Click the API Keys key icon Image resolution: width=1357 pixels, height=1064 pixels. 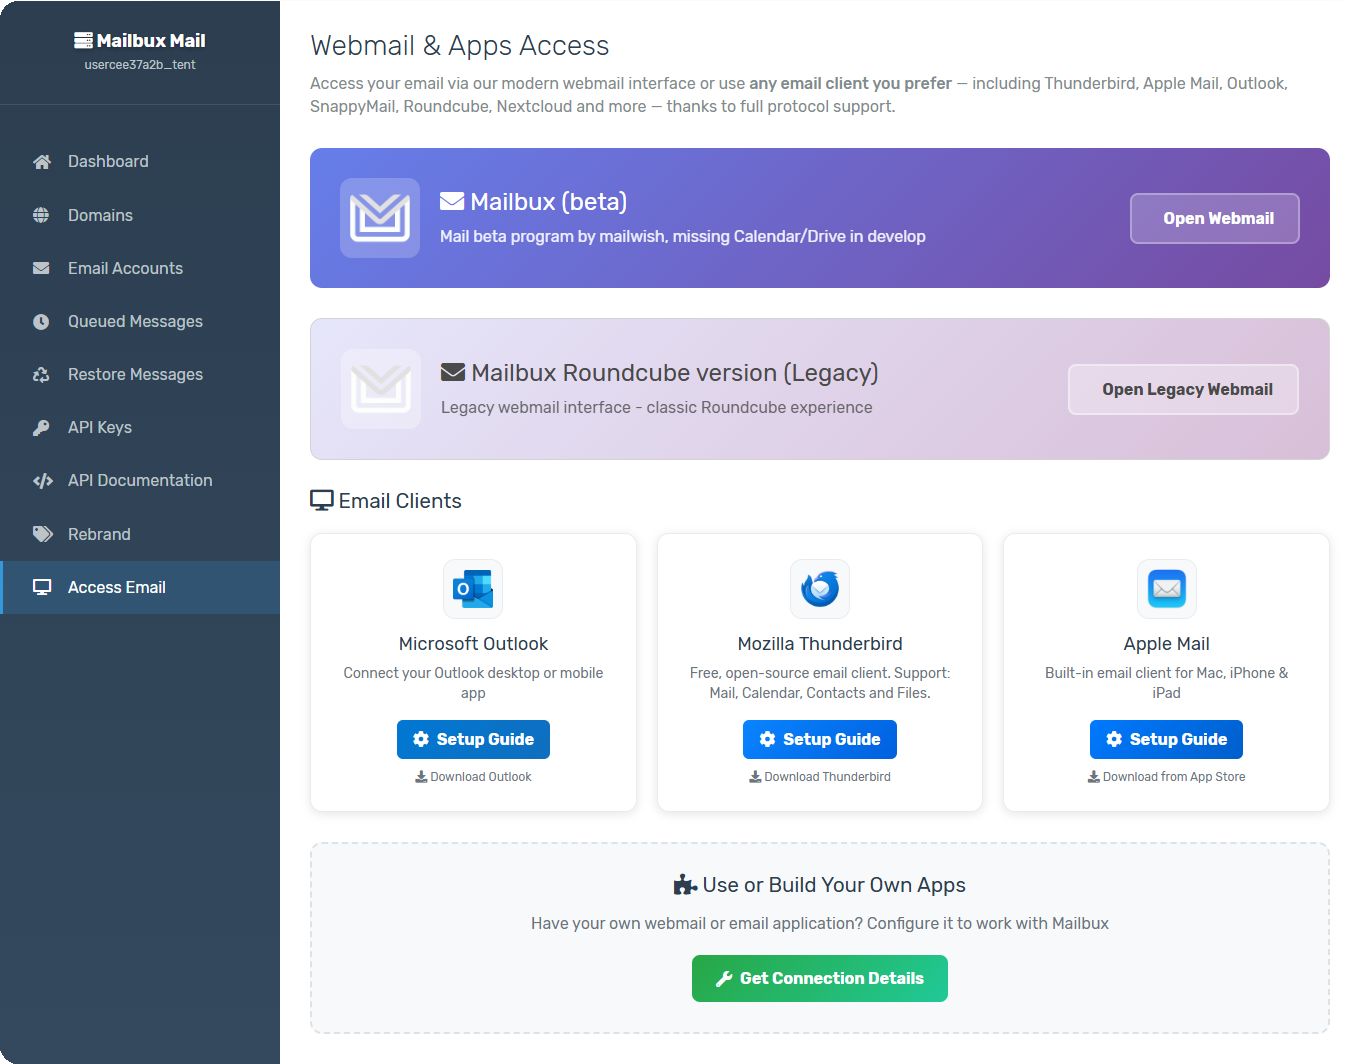(x=41, y=427)
